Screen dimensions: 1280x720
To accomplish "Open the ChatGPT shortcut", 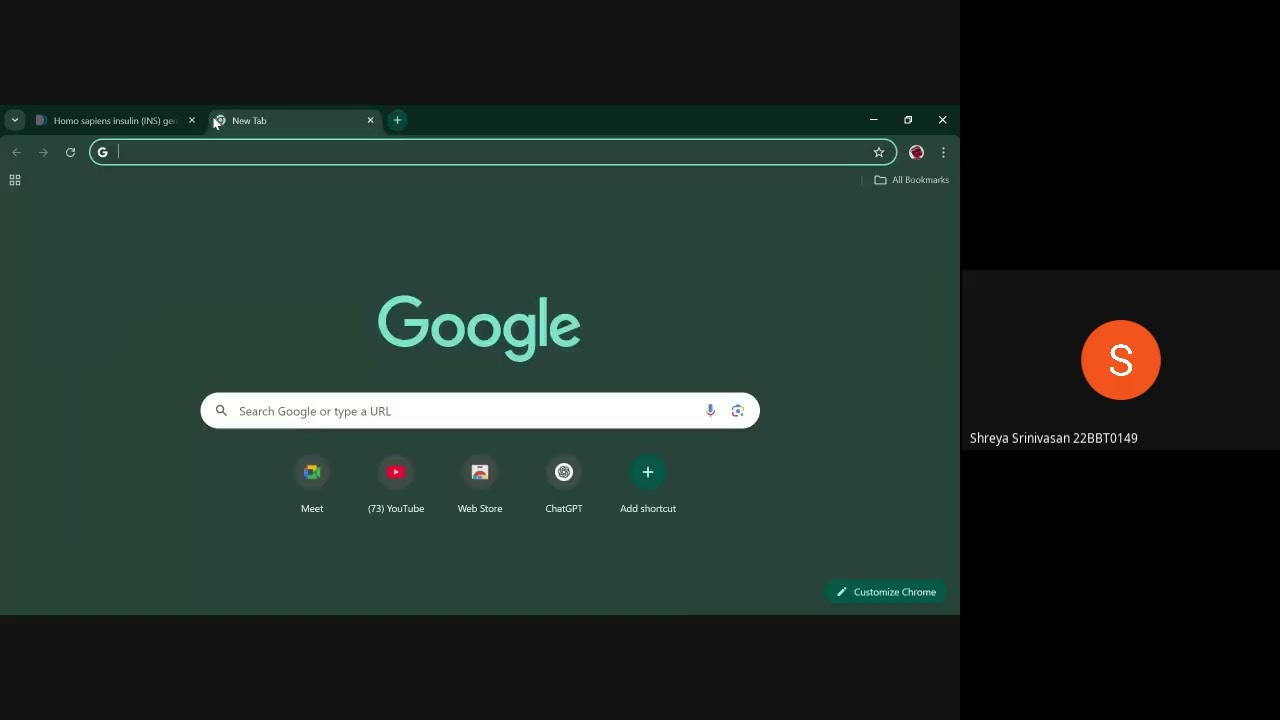I will point(564,486).
